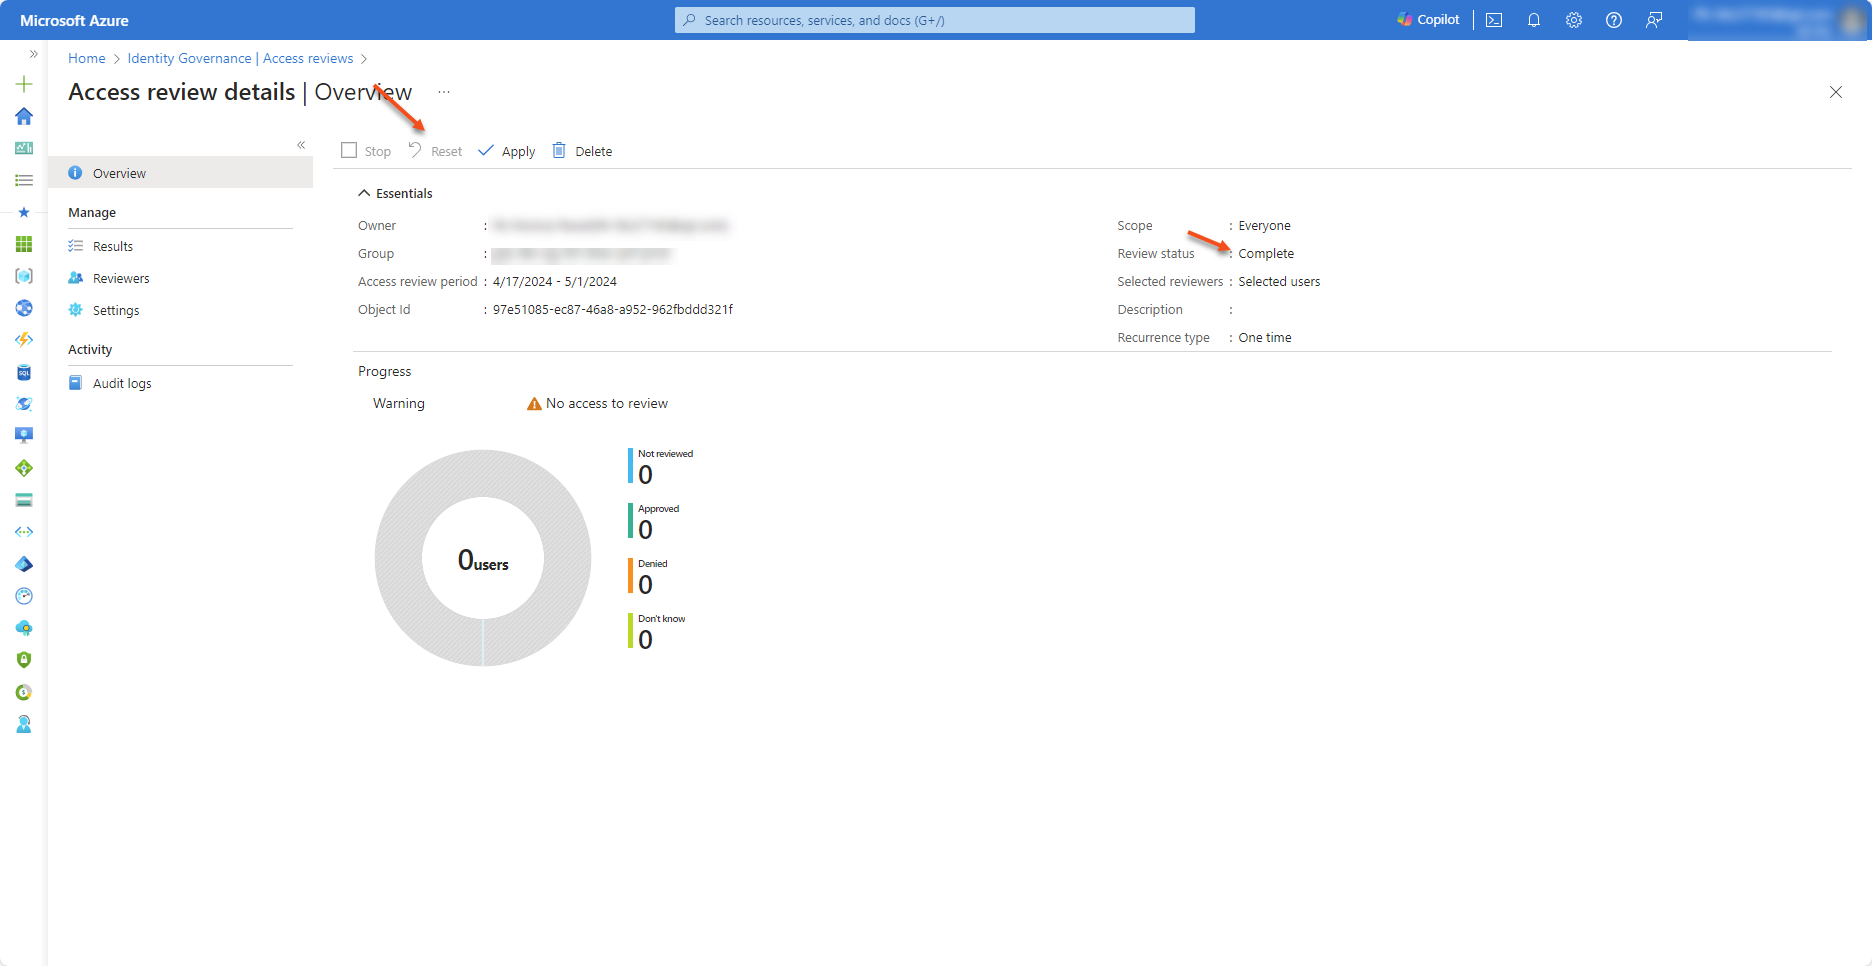Open App Services globe icon

24,308
